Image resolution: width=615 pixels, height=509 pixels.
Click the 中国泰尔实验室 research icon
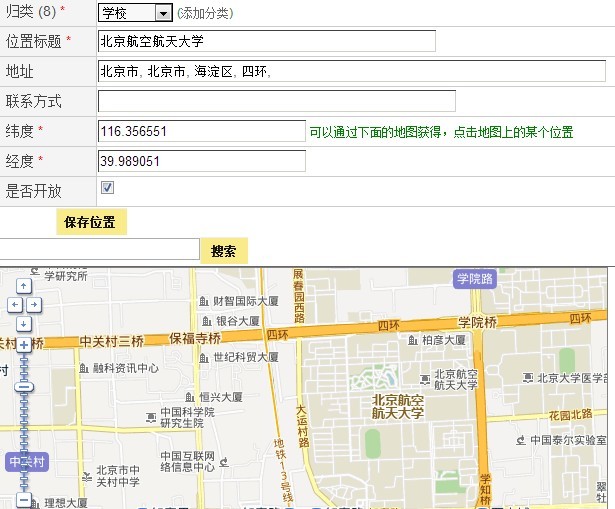pos(521,440)
